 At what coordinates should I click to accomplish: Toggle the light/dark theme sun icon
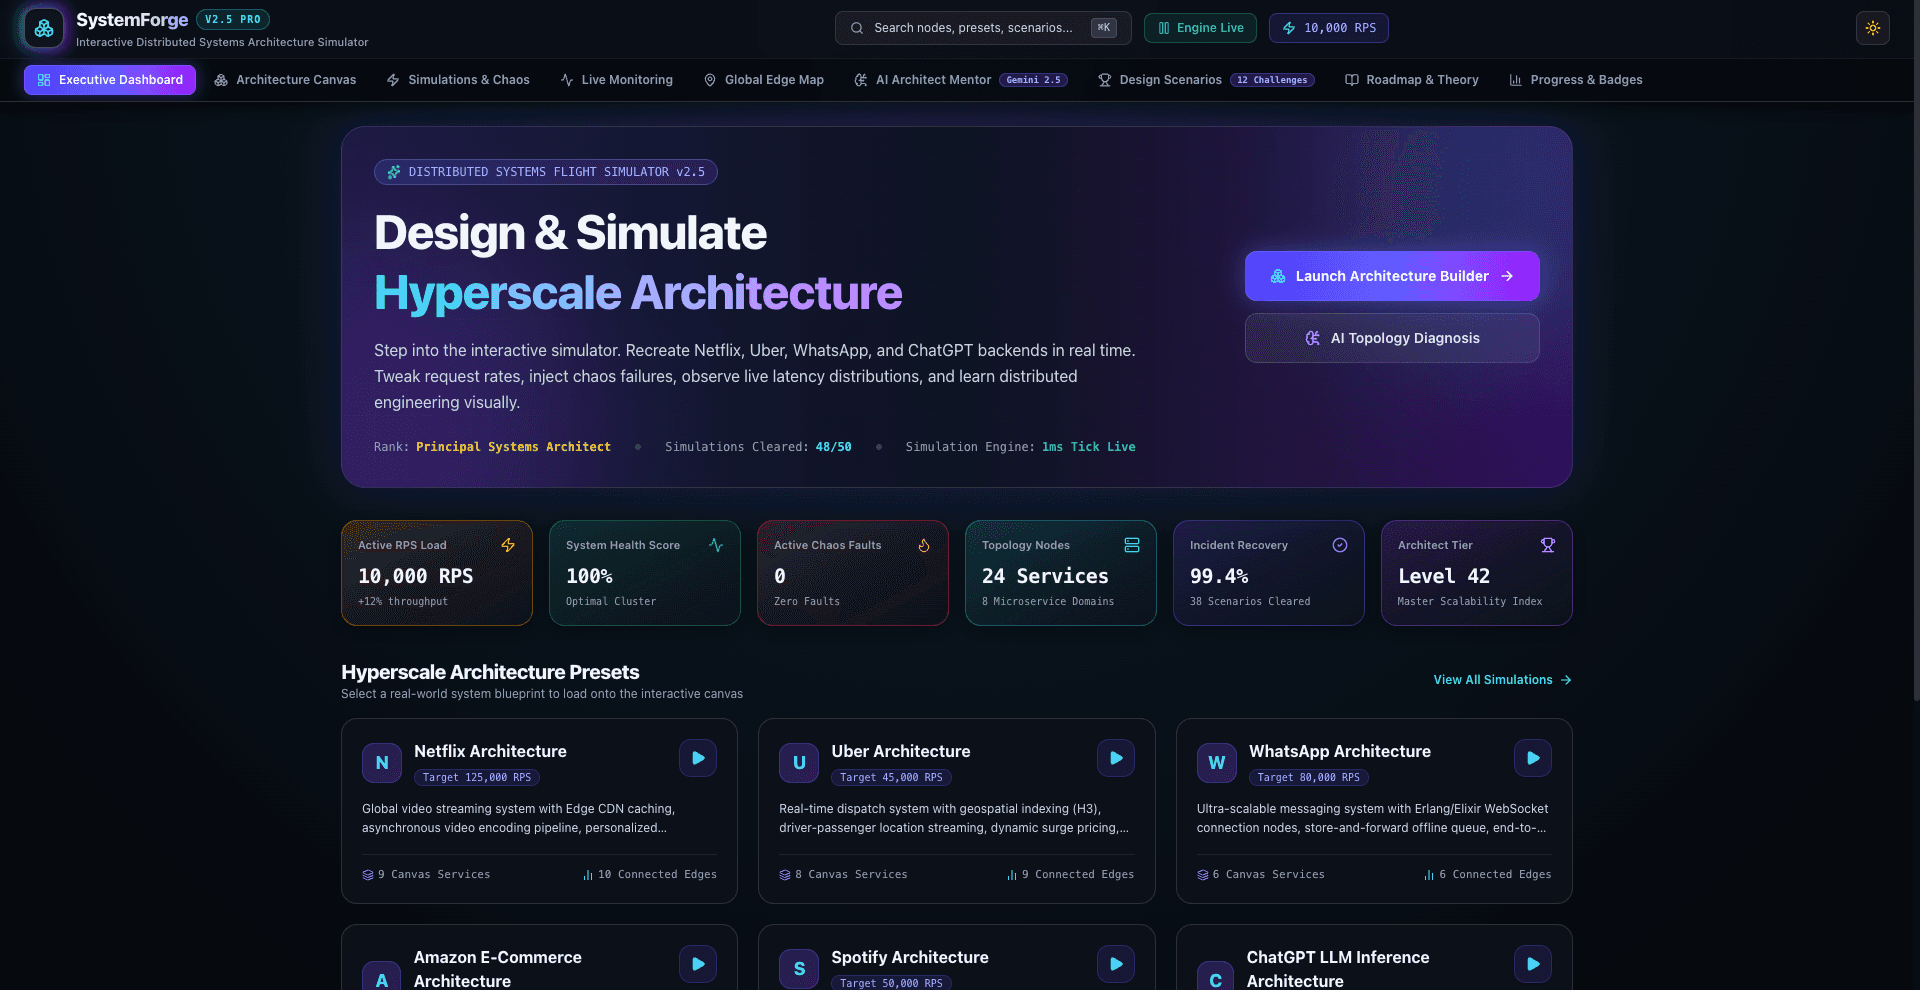(x=1873, y=28)
